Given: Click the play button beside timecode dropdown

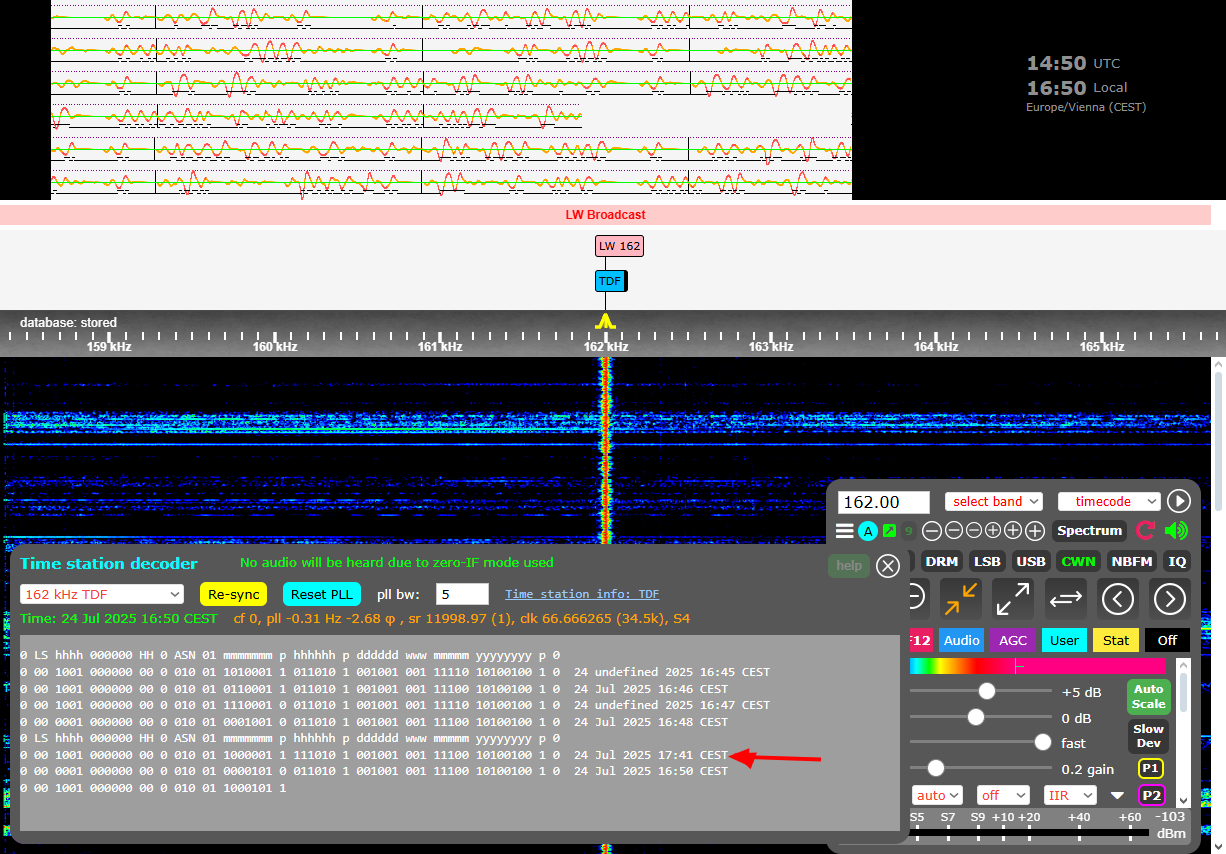Looking at the screenshot, I should click(x=1179, y=501).
